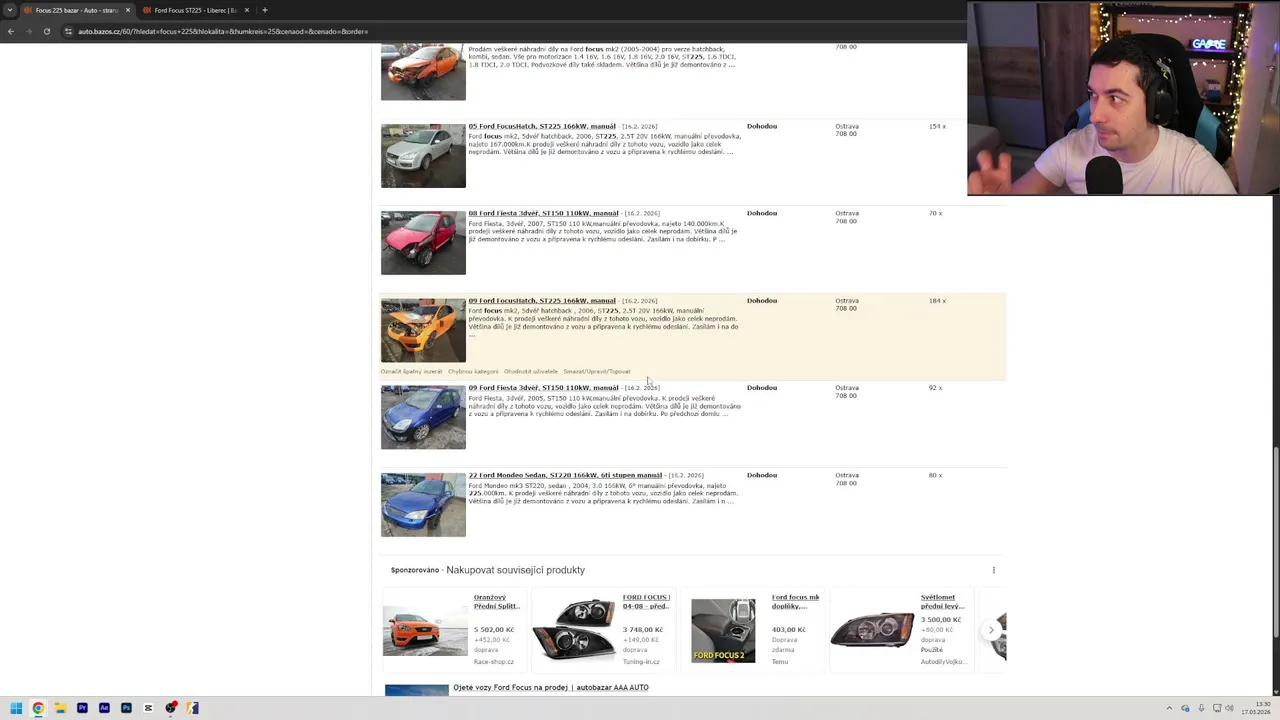Image resolution: width=1280 pixels, height=720 pixels.
Task: Click the silver Ford Focus thumbnail
Action: tap(423, 156)
